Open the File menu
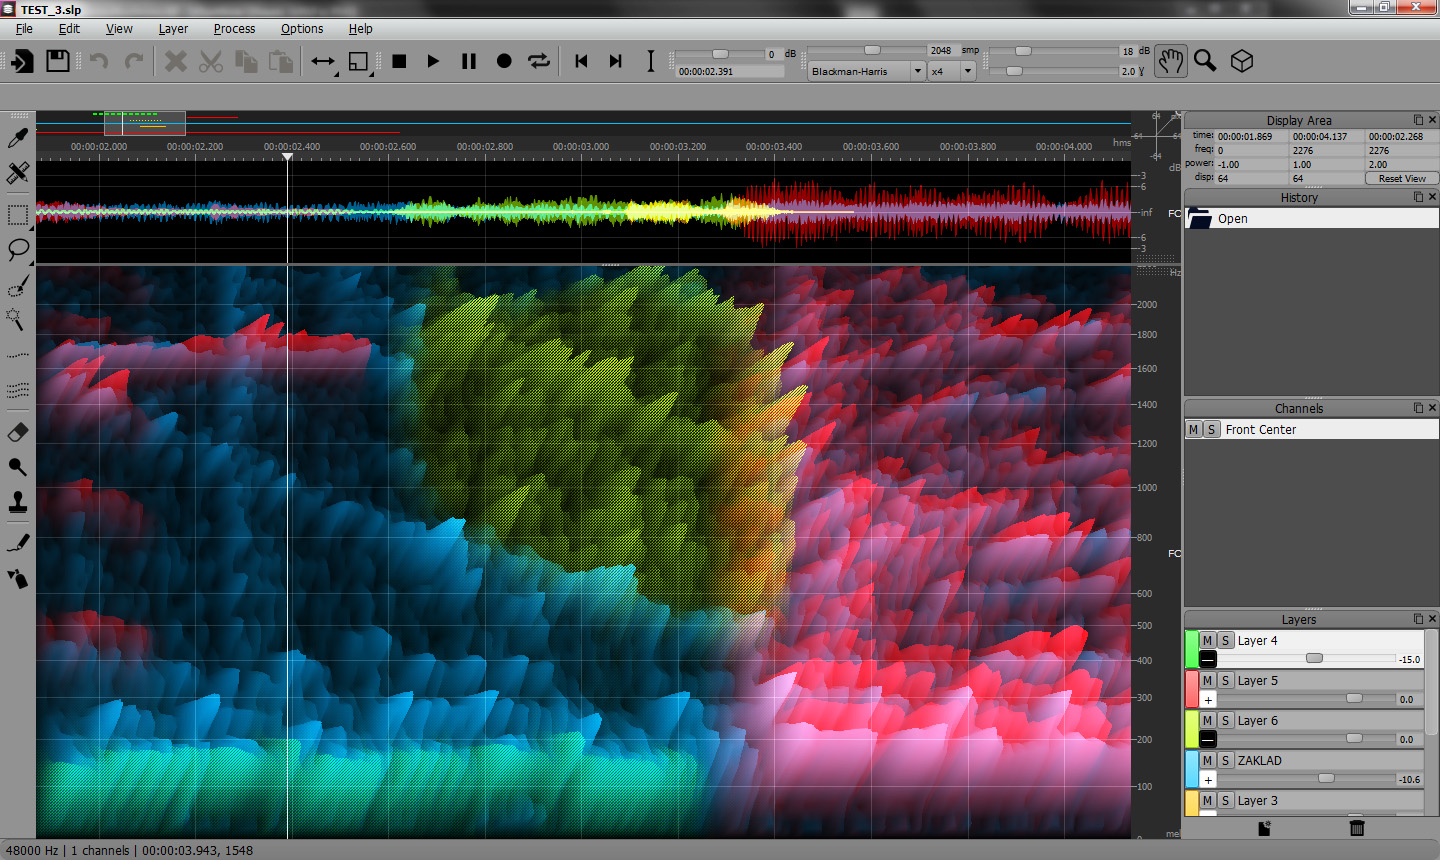Screen dimensions: 1440x860 [x=24, y=29]
